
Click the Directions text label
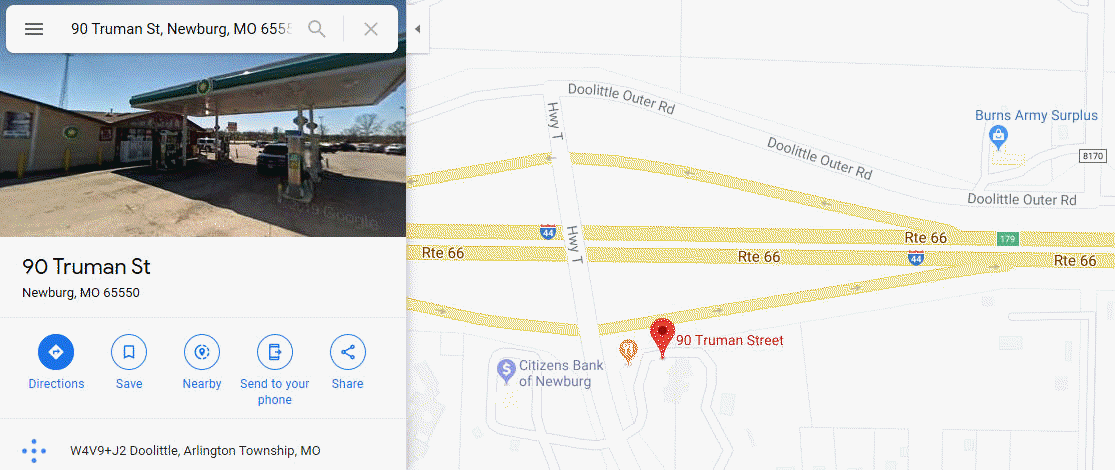[x=56, y=384]
